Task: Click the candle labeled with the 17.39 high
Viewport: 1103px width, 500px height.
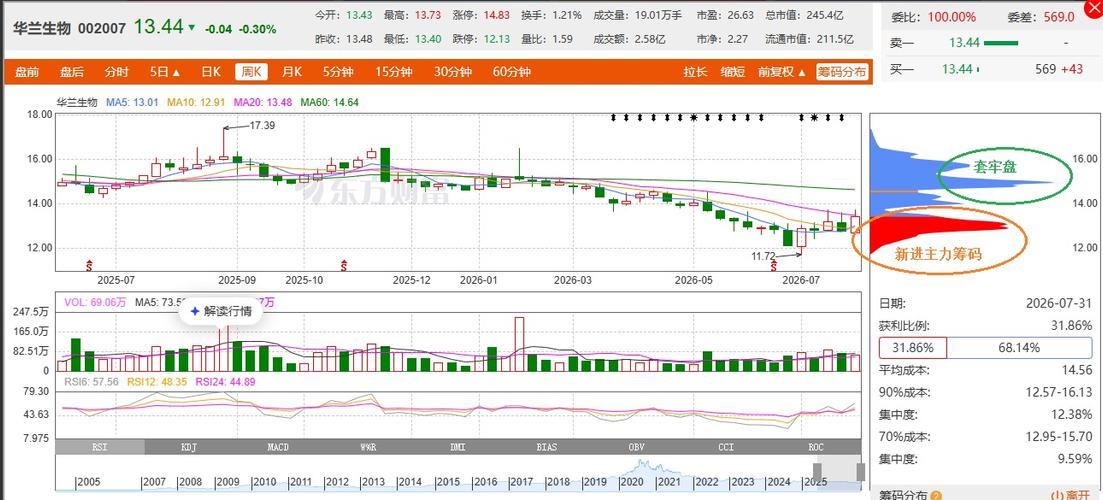Action: point(224,143)
